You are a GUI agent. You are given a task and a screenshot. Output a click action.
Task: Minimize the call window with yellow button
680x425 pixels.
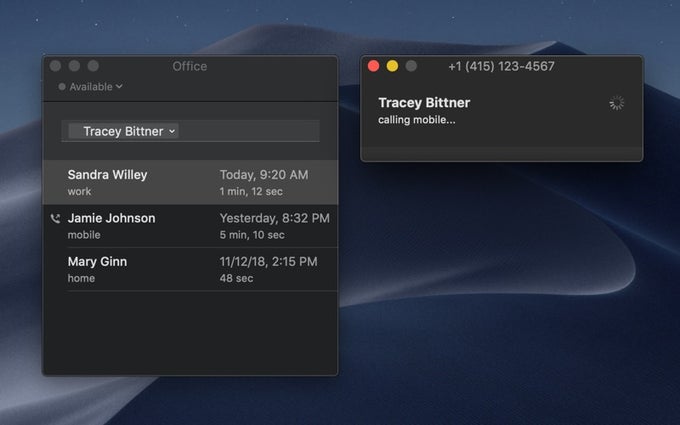point(392,66)
